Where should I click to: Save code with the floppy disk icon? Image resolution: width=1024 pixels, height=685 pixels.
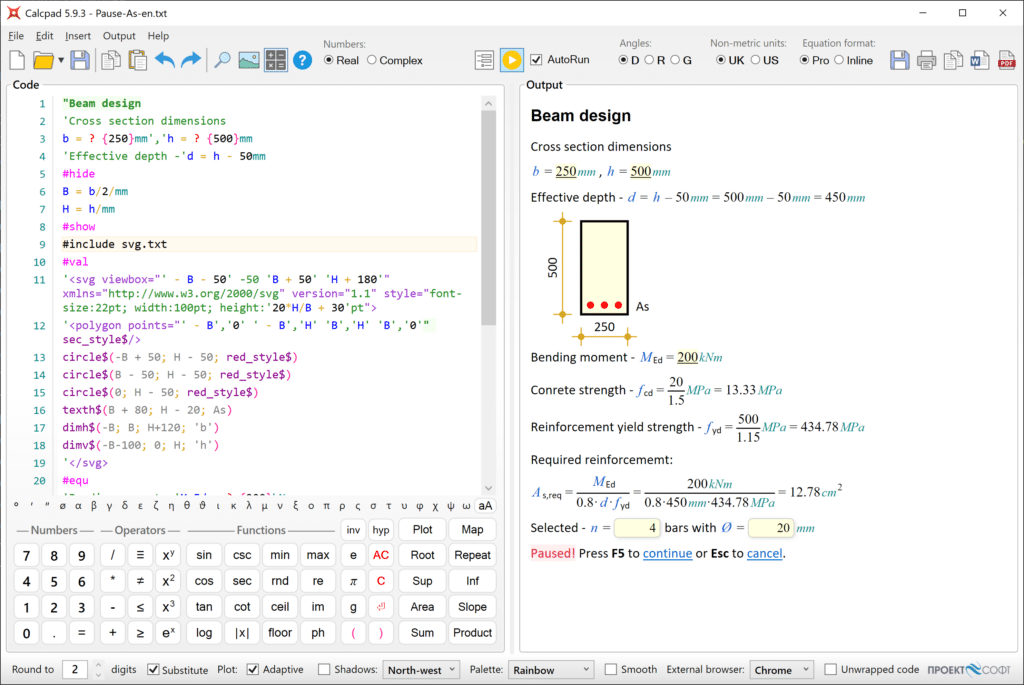tap(80, 61)
